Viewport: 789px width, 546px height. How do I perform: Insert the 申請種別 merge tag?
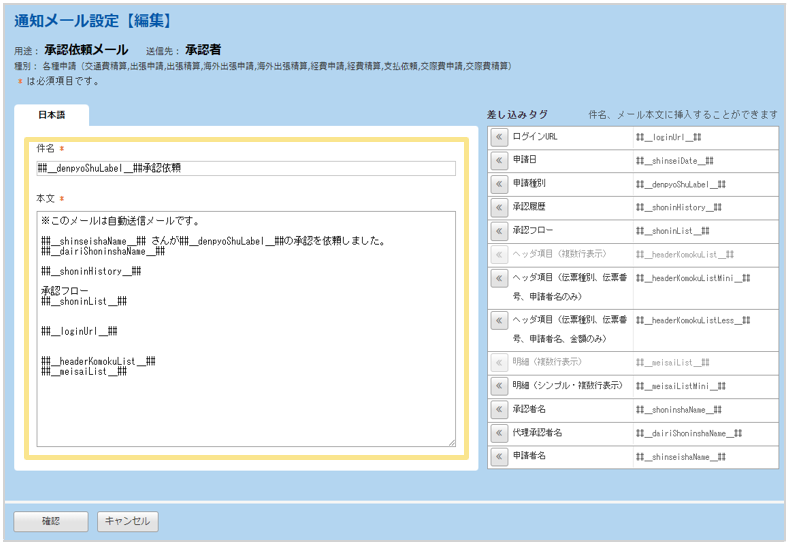pos(499,184)
